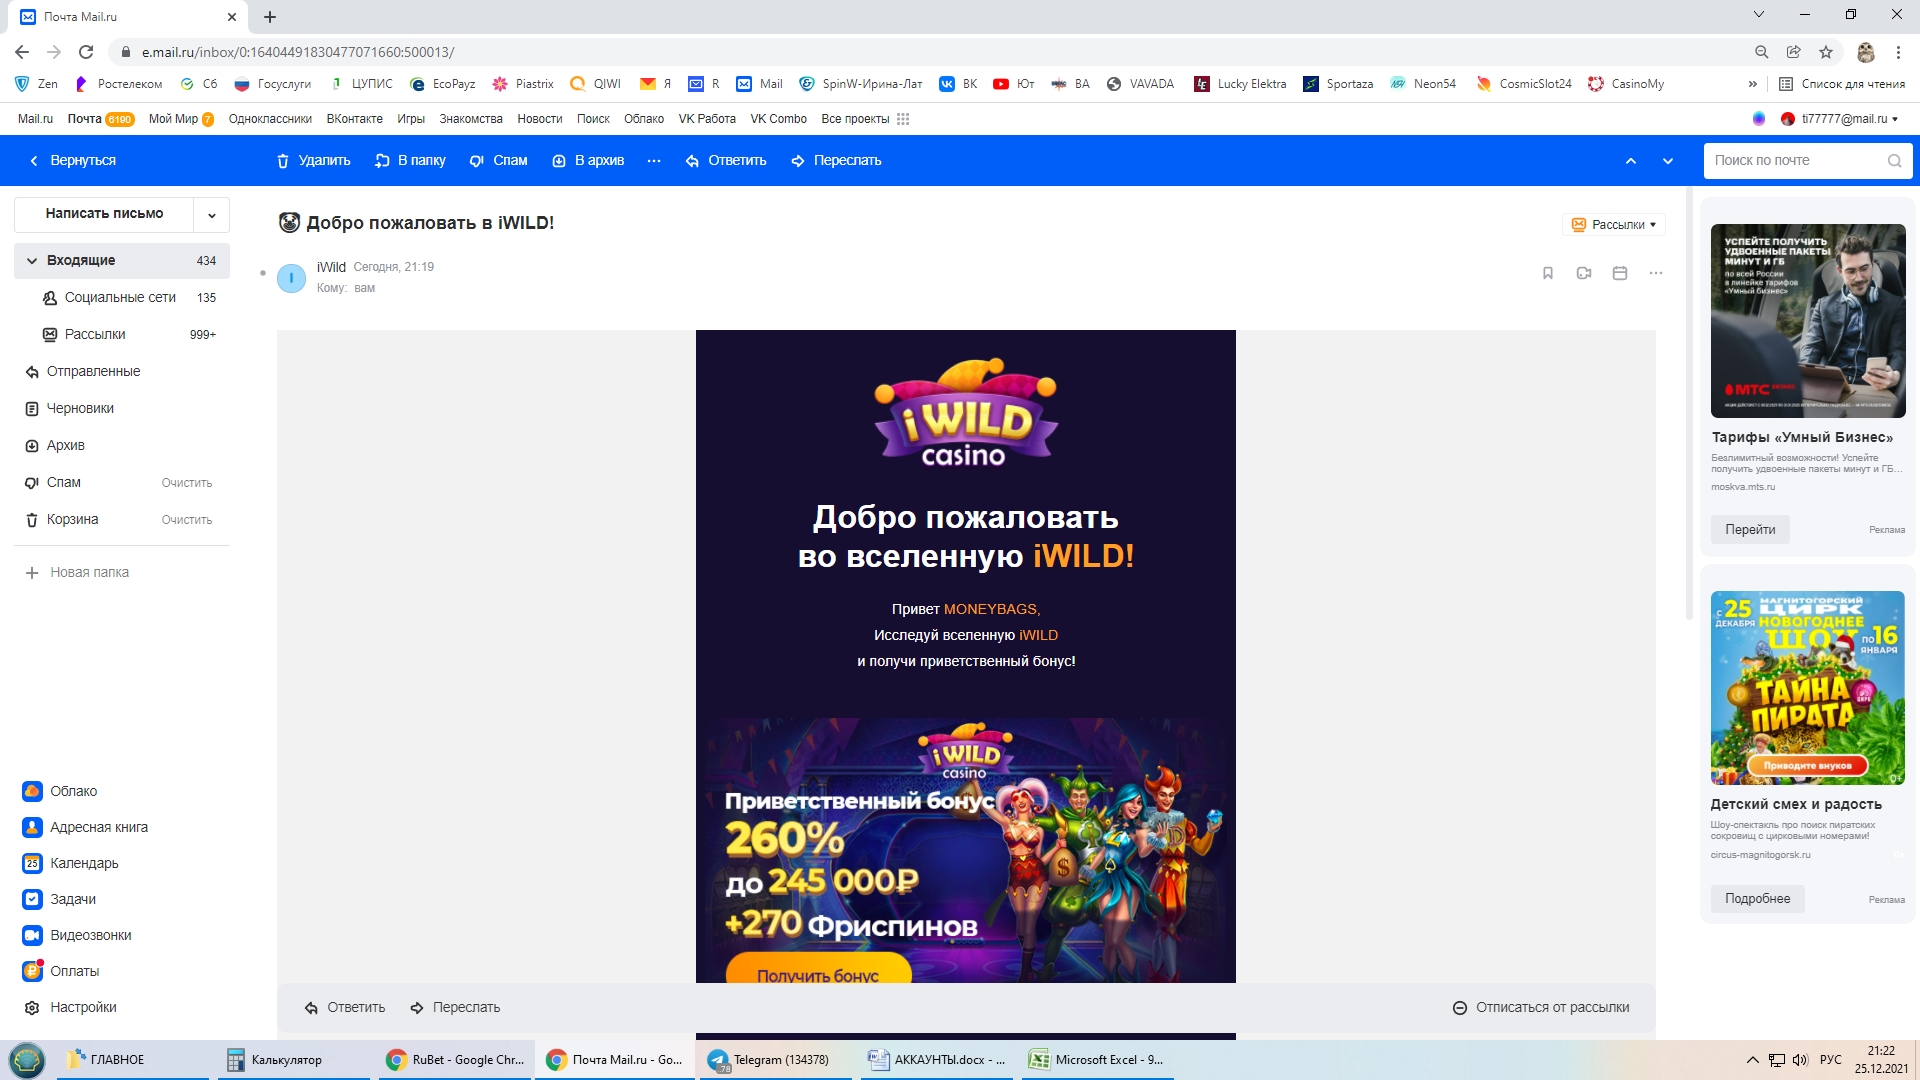Open the Рассылки category dropdown

1614,225
